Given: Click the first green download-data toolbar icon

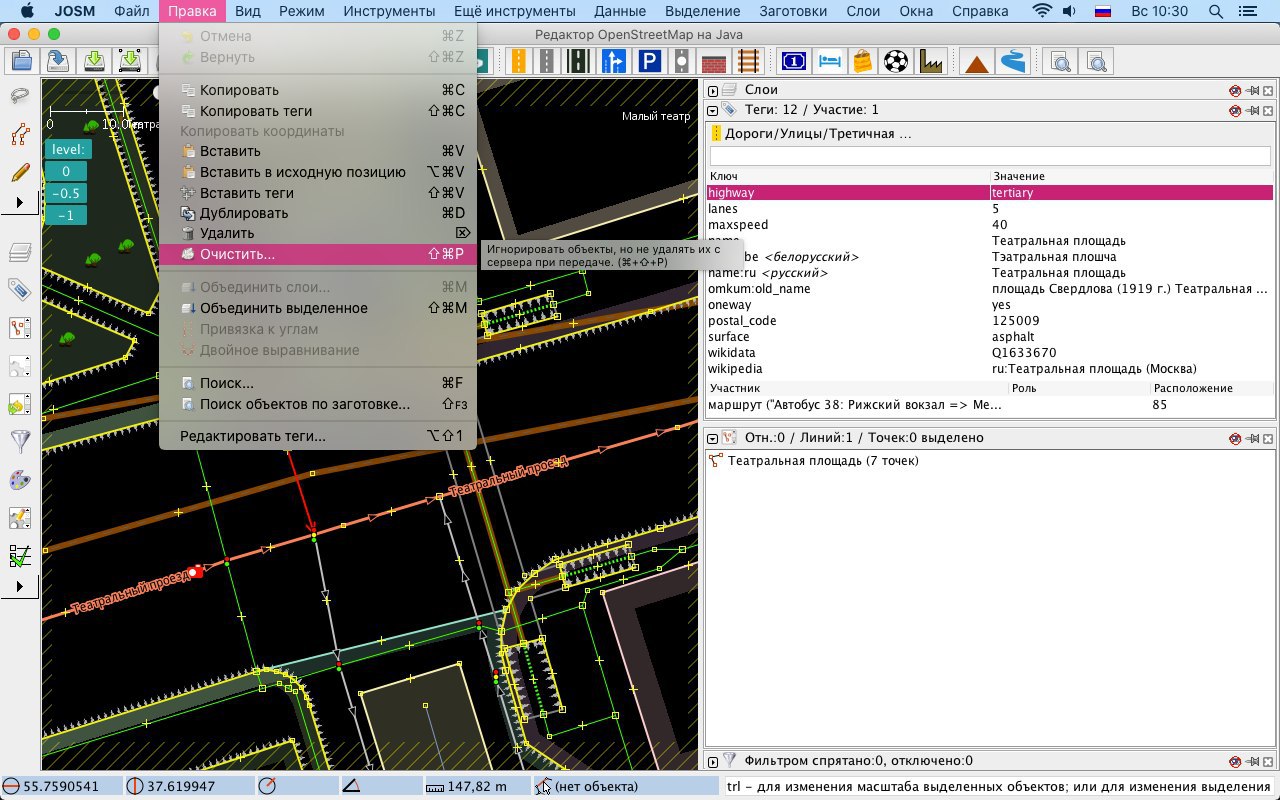Looking at the screenshot, I should (94, 61).
